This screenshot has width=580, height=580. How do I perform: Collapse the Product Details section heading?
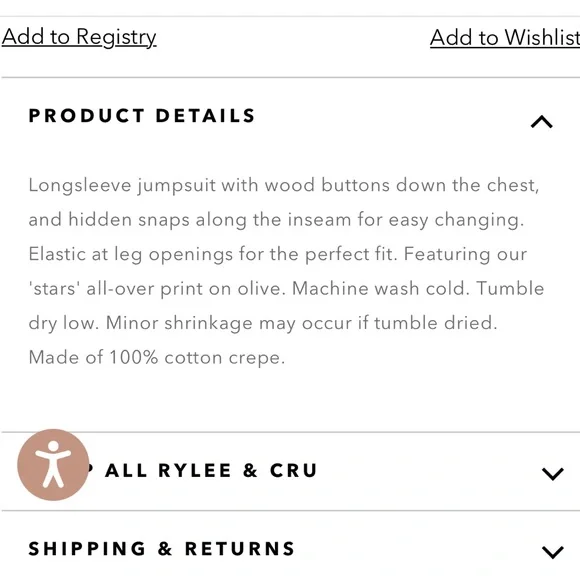290,116
